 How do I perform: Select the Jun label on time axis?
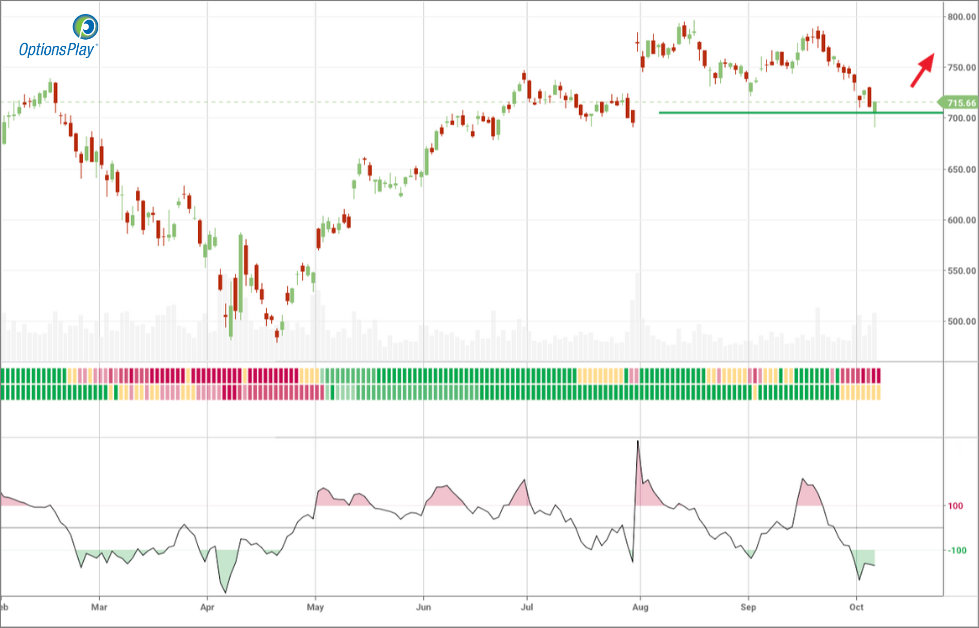423,606
